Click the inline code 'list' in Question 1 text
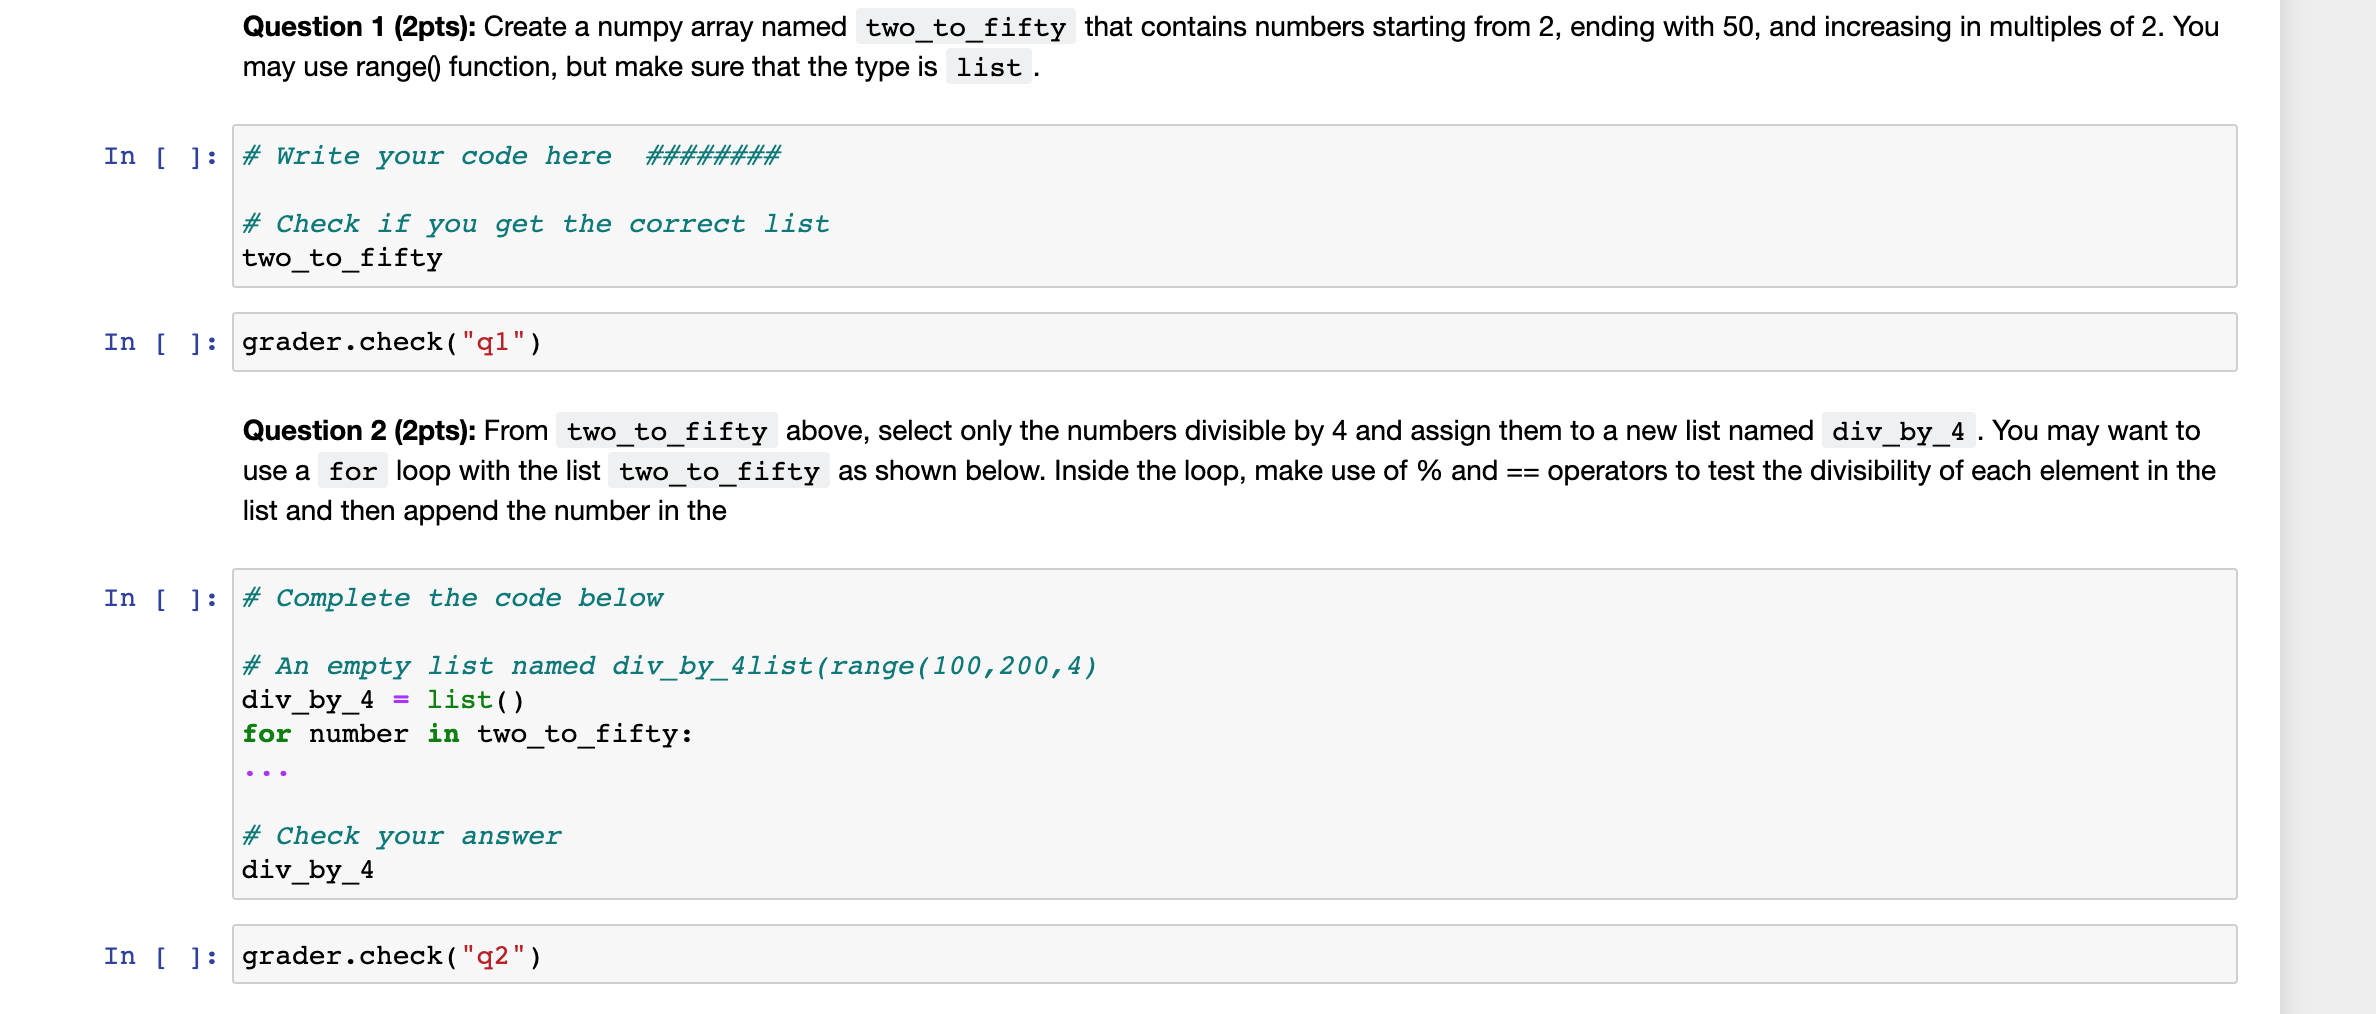Image resolution: width=2376 pixels, height=1014 pixels. [988, 67]
